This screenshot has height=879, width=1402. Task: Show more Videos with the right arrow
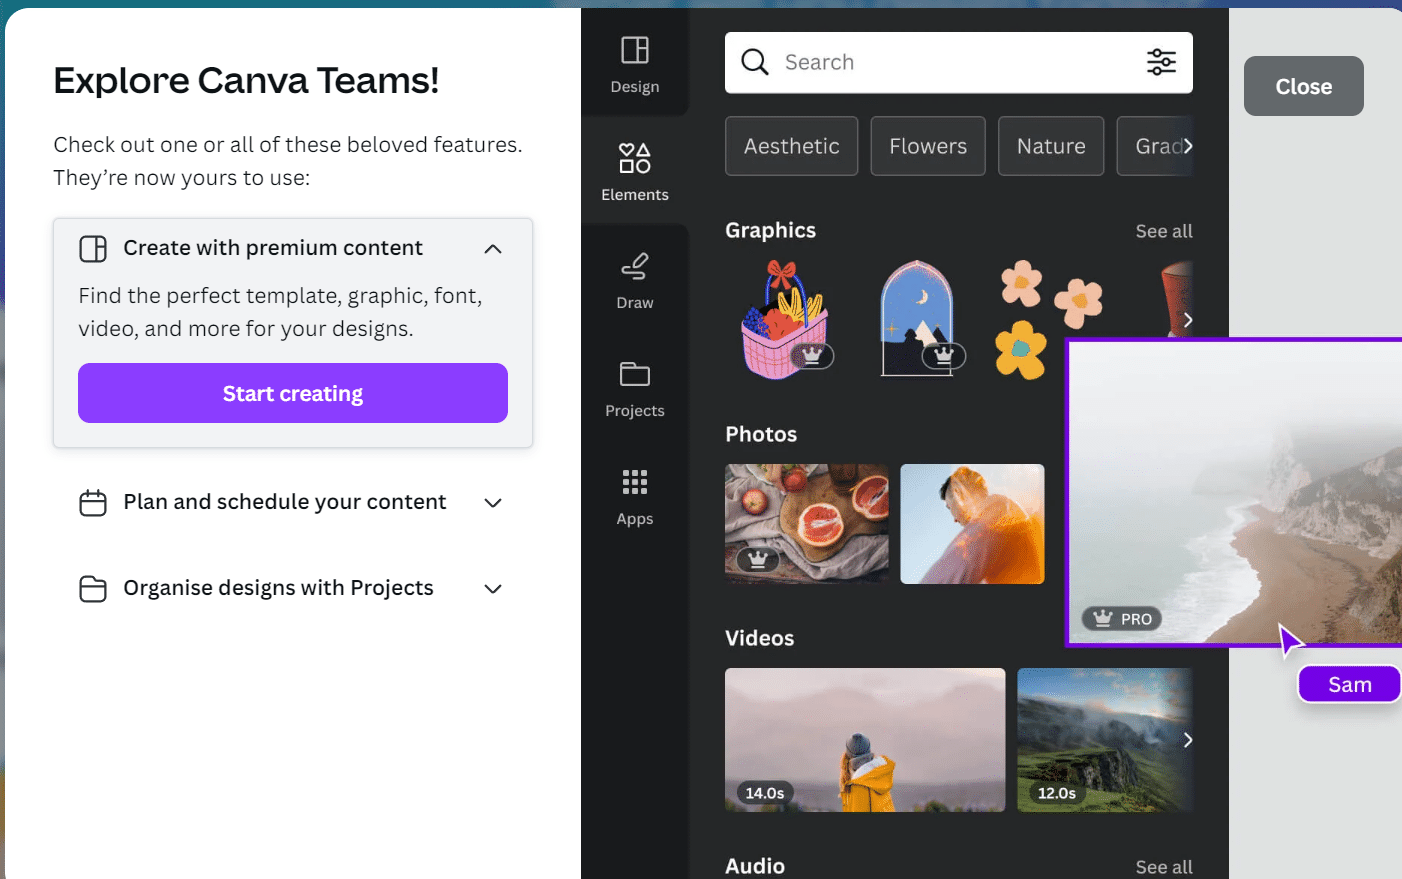click(x=1187, y=740)
